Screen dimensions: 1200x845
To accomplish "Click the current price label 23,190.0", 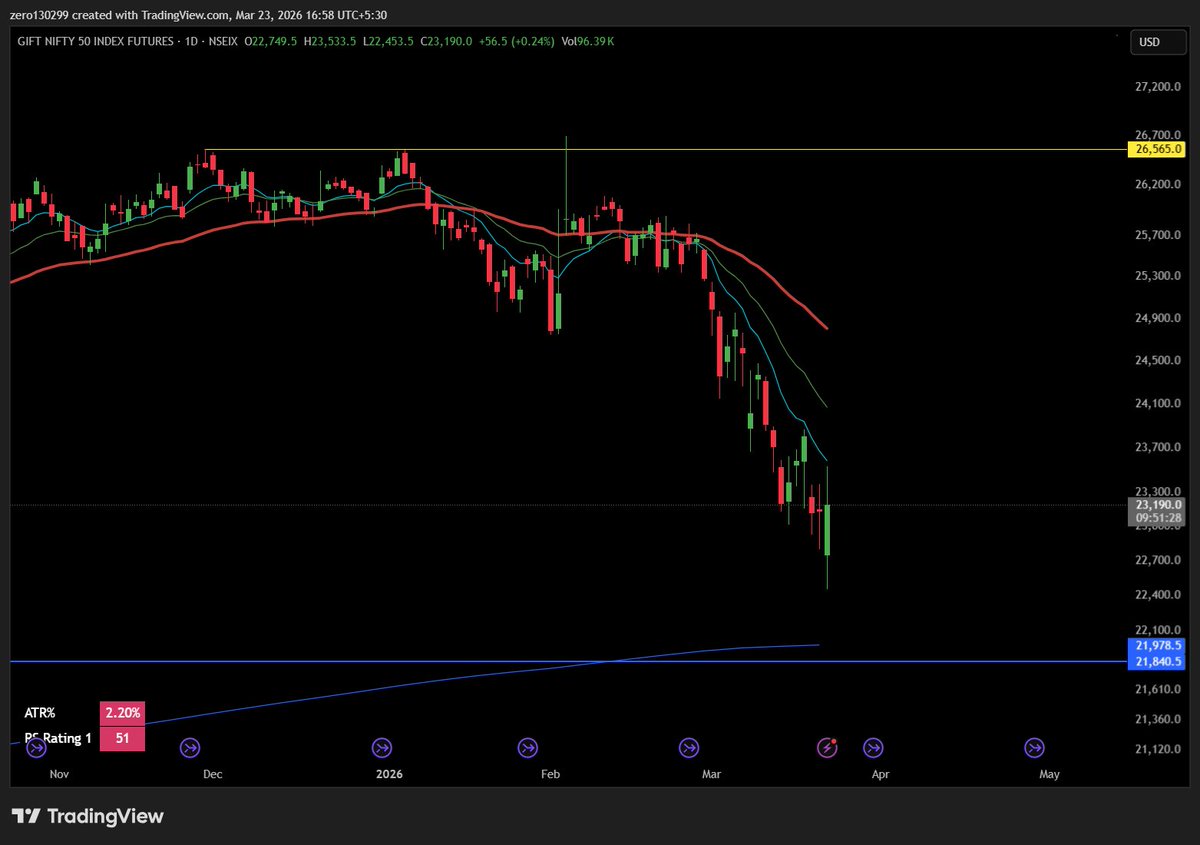I will click(x=1158, y=506).
